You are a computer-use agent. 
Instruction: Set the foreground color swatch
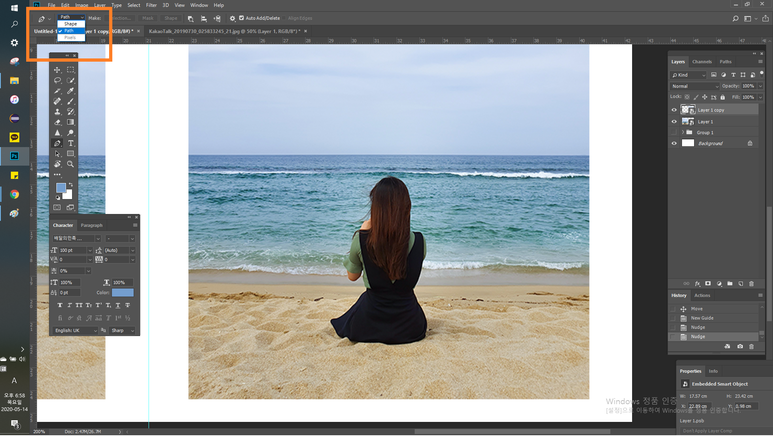click(61, 188)
